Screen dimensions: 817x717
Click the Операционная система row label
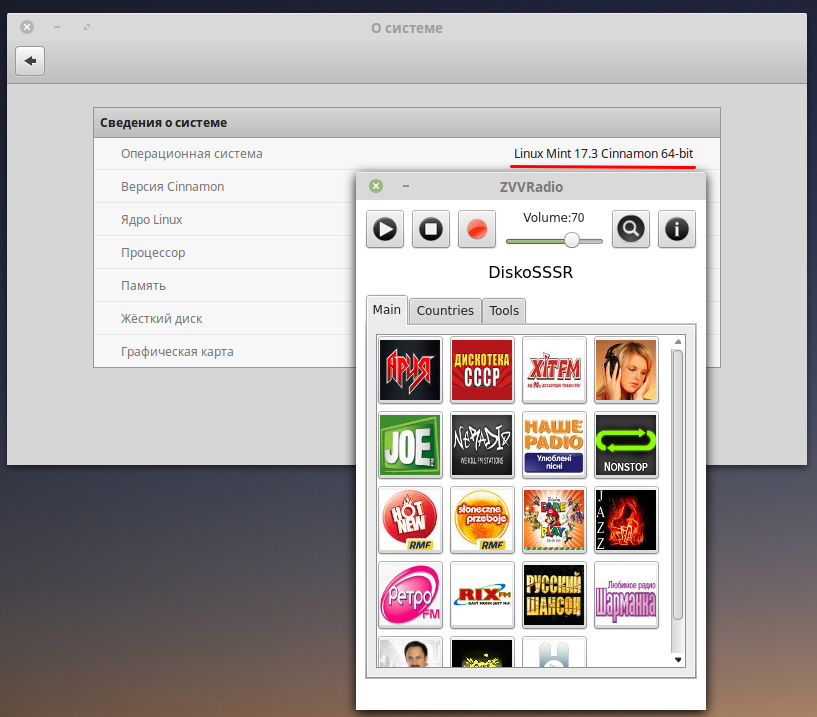[192, 154]
